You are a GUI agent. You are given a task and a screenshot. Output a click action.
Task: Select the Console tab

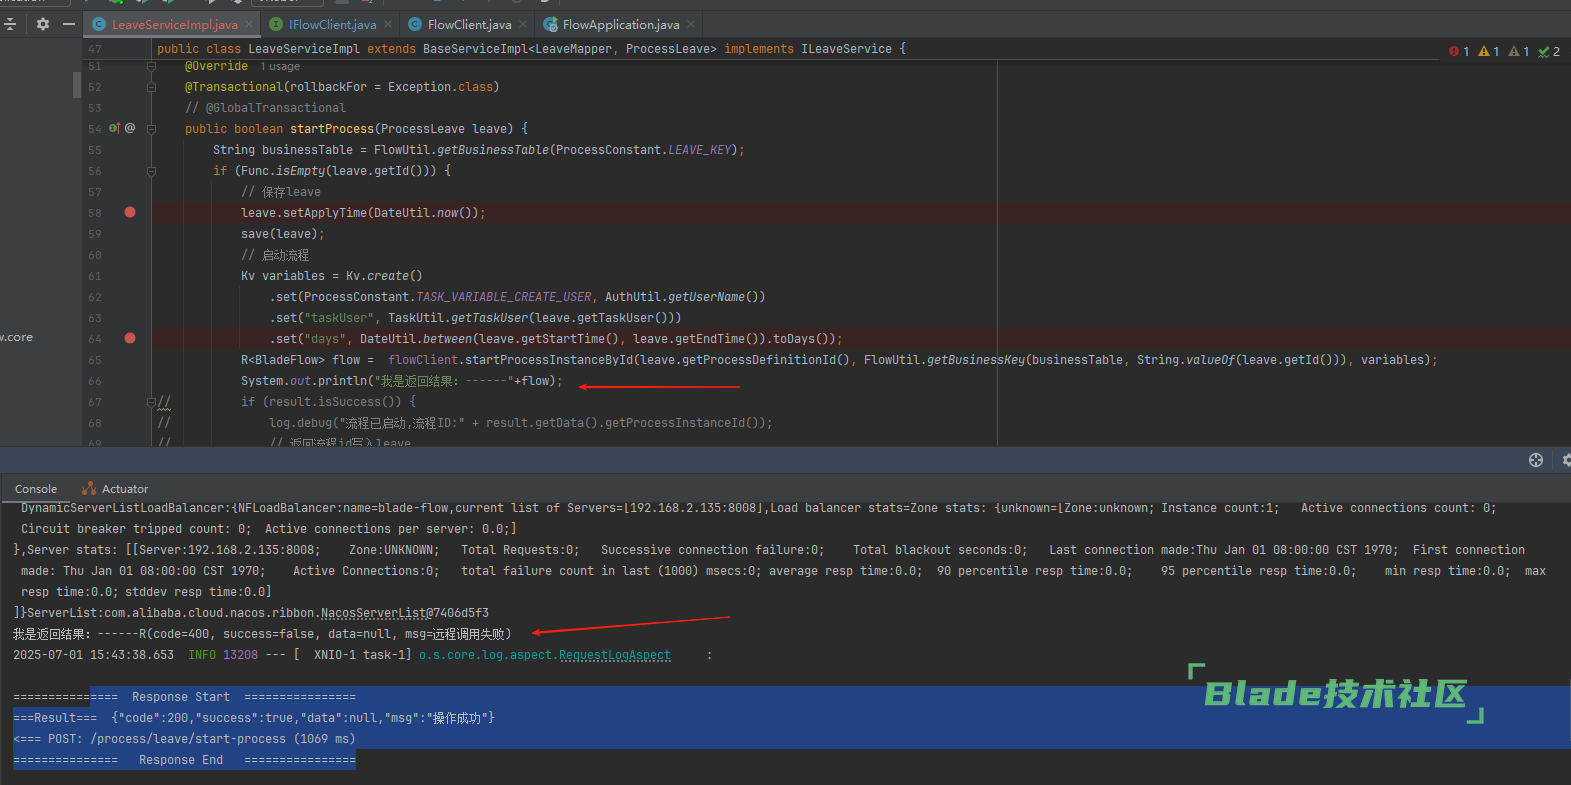tap(36, 489)
